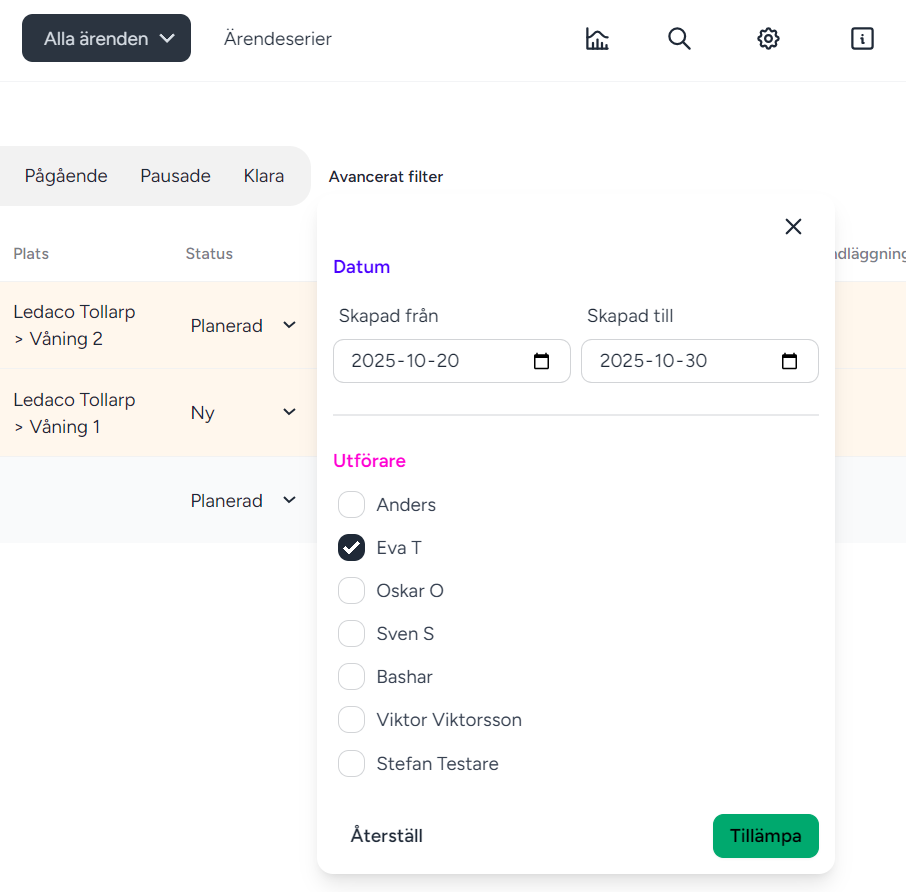Open status dropdown for Ledaco Tollarp Våning 2
The height and width of the screenshot is (892, 906).
pyautogui.click(x=289, y=326)
